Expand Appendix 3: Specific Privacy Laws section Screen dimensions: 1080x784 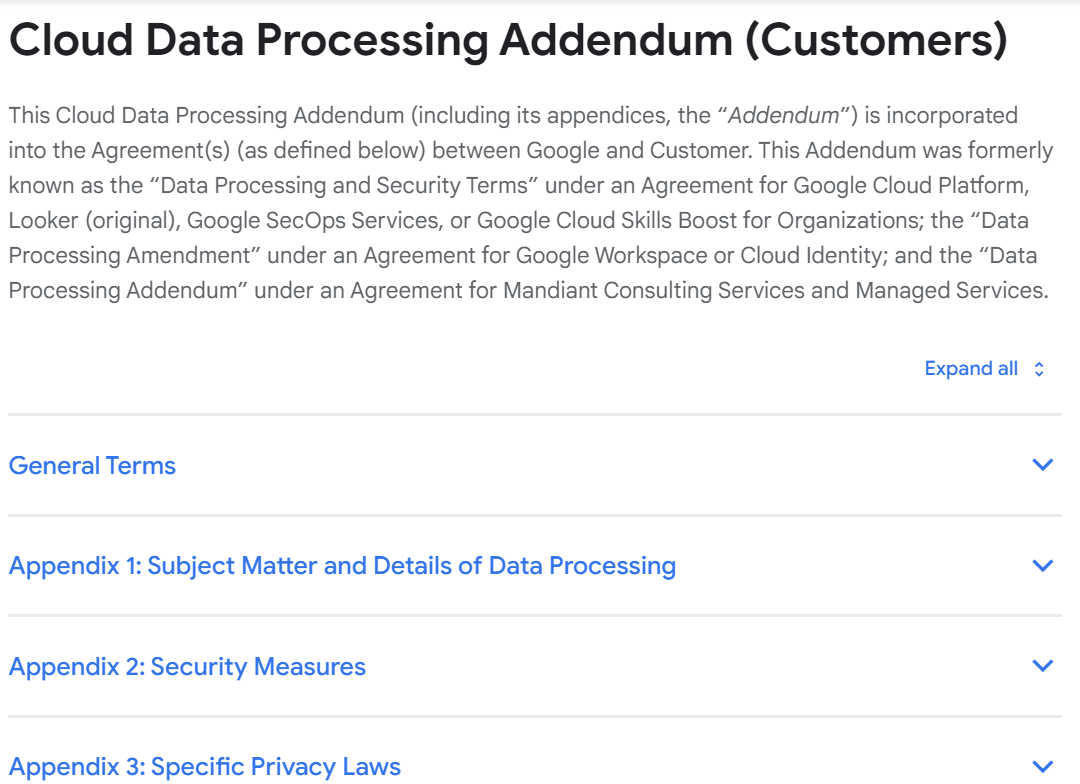204,766
